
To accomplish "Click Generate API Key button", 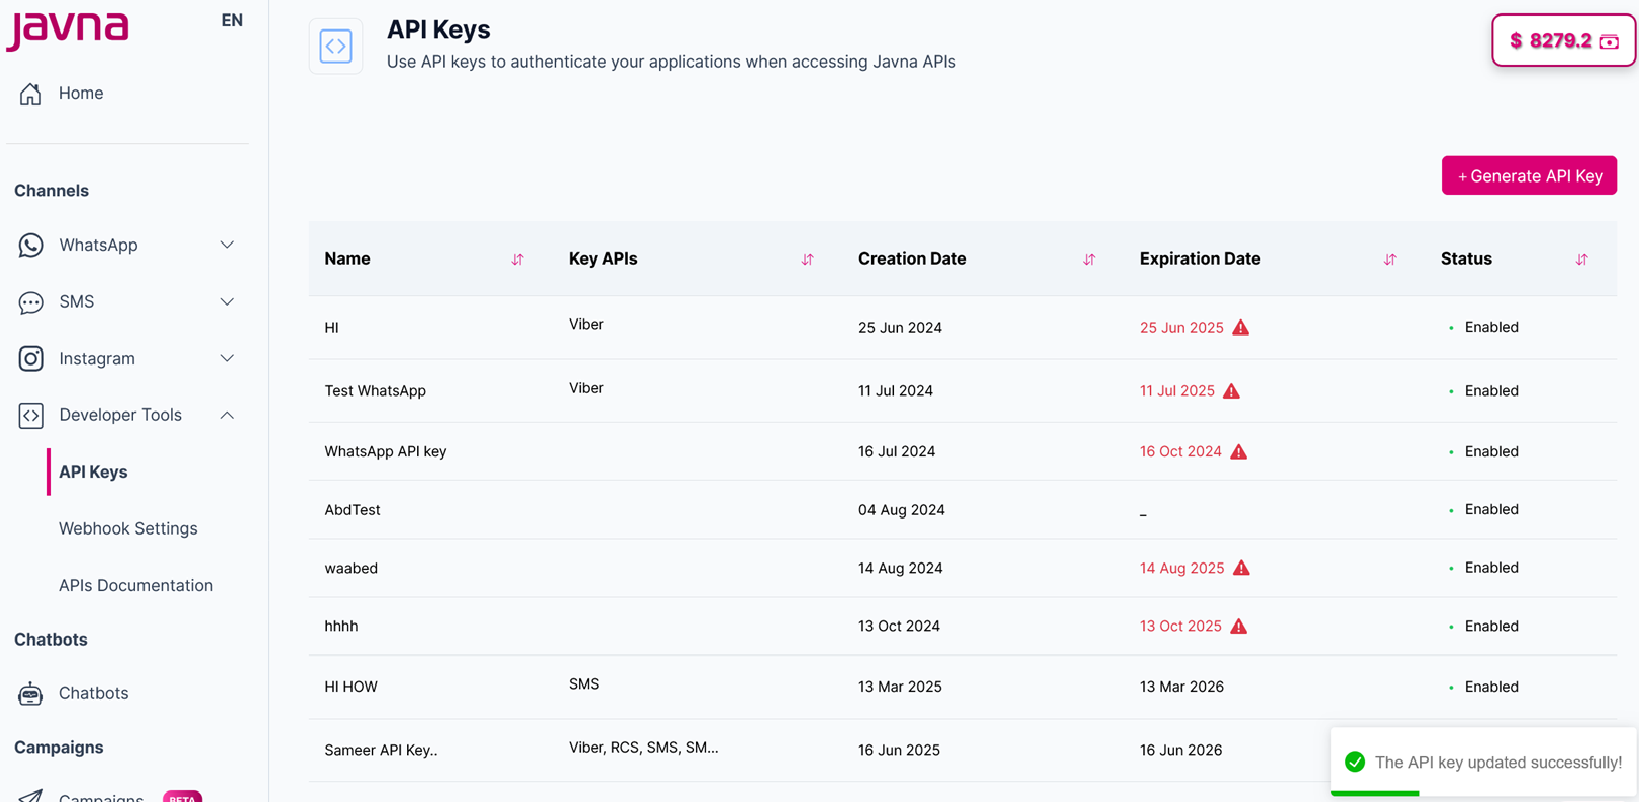I will pos(1529,176).
